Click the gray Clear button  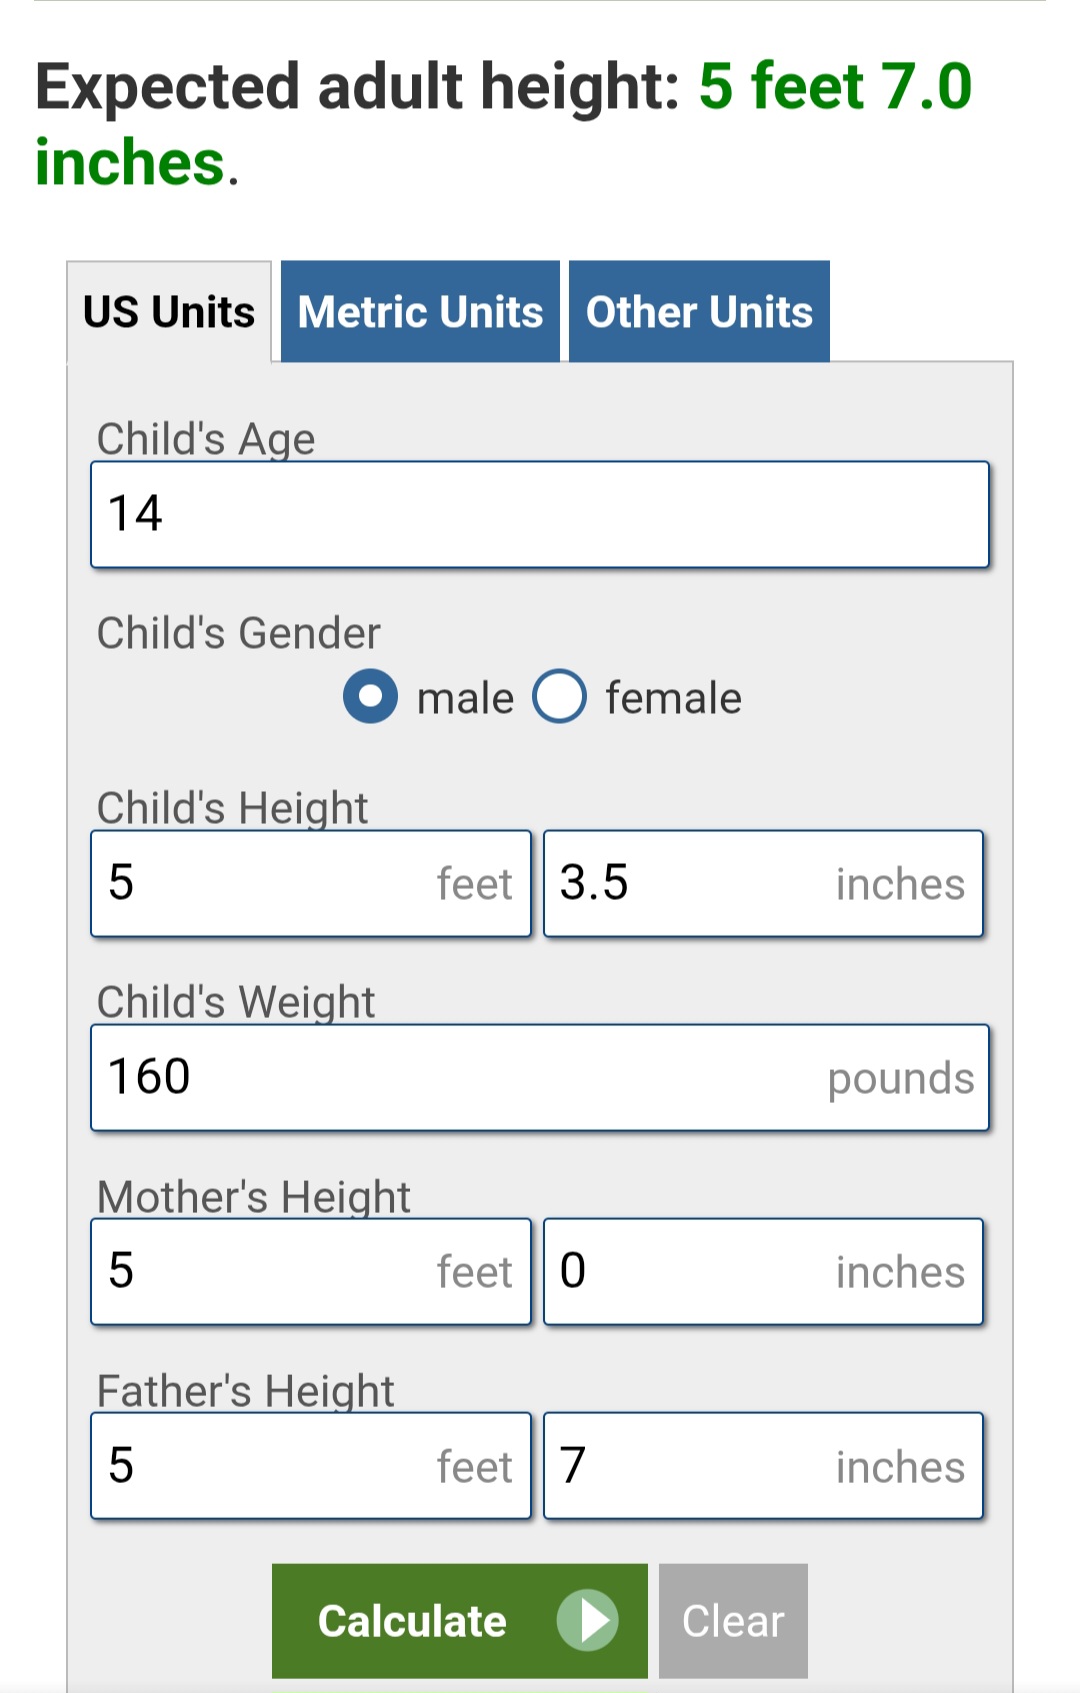pyautogui.click(x=733, y=1620)
